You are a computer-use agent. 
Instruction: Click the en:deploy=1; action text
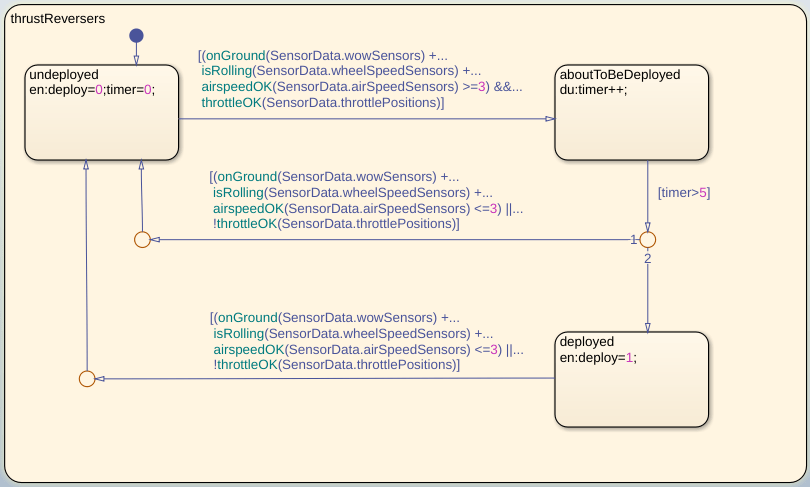[597, 357]
